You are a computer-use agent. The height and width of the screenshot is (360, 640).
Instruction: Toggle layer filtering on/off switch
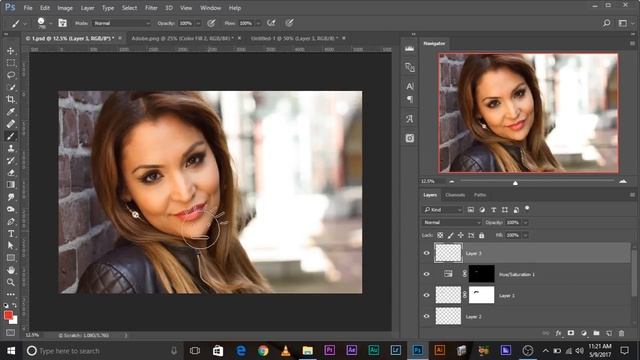click(527, 209)
